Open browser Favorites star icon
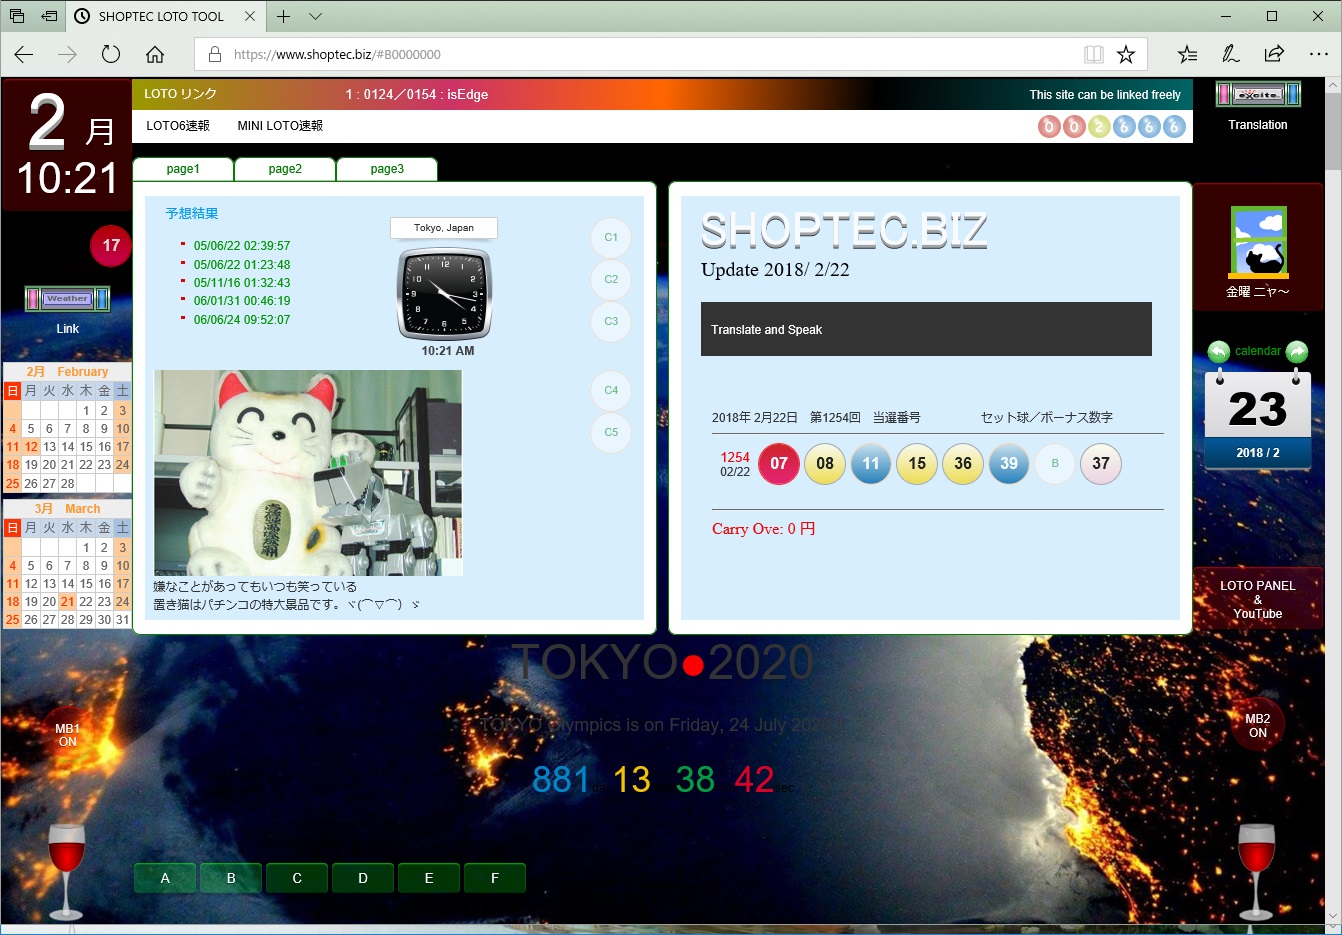This screenshot has height=935, width=1342. [x=1126, y=54]
